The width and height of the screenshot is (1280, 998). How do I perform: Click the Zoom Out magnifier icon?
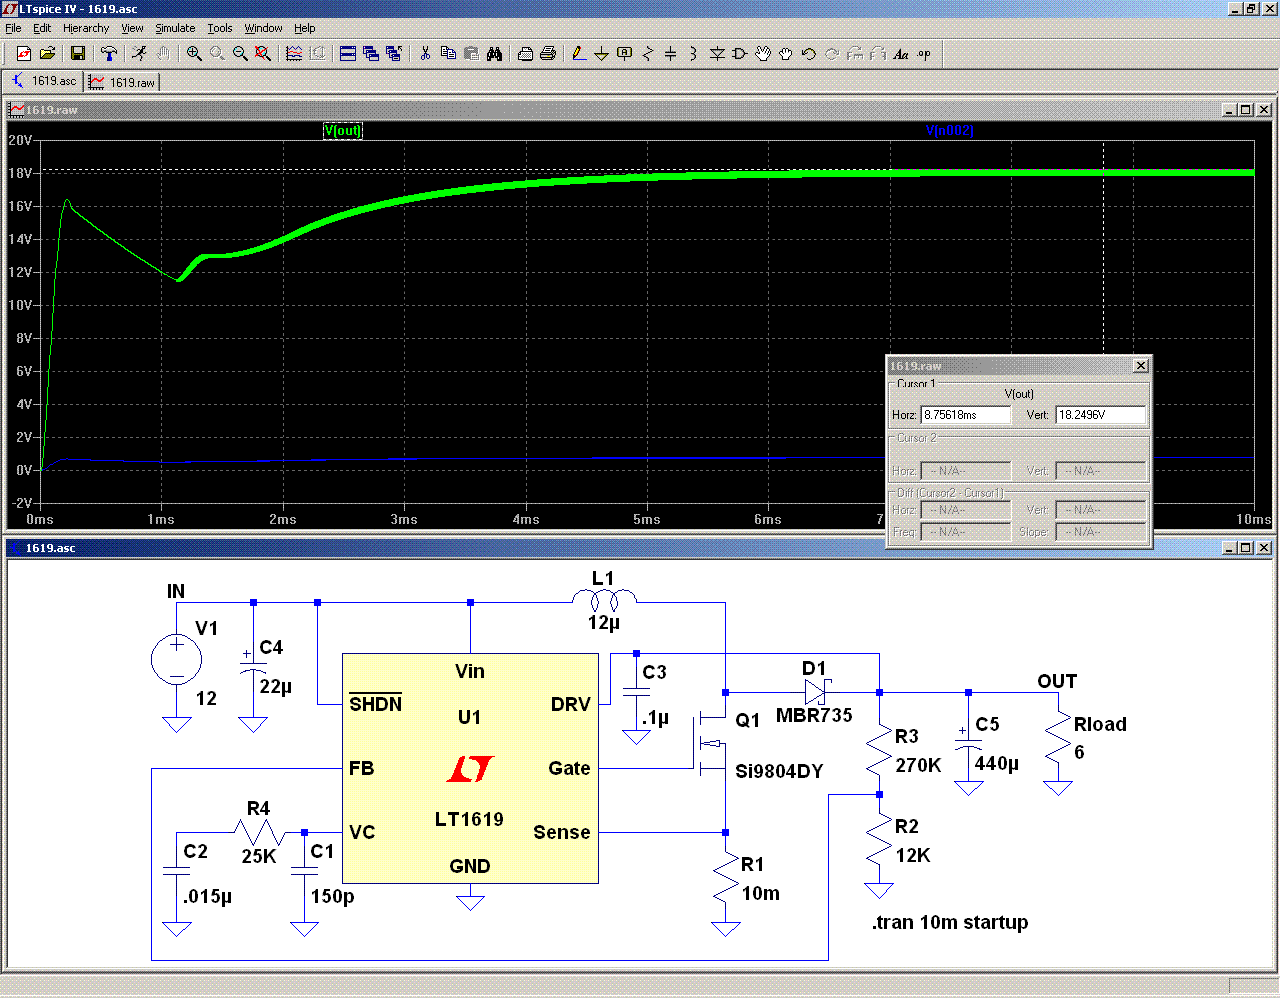tap(240, 54)
